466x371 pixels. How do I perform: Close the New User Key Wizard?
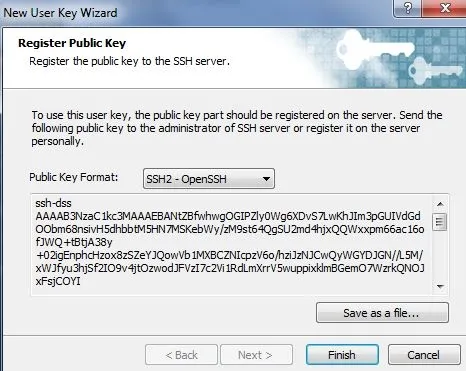445,8
